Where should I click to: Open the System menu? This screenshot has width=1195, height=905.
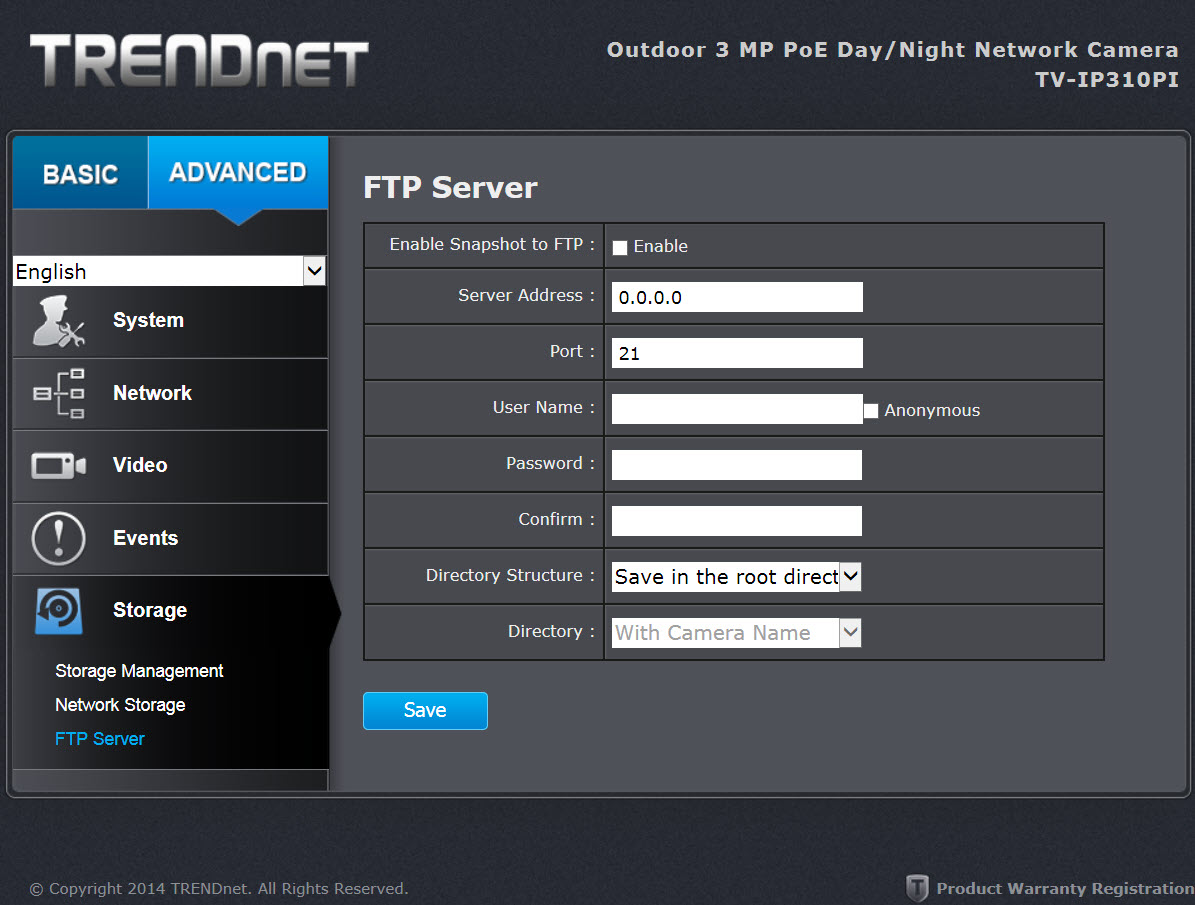tap(170, 322)
